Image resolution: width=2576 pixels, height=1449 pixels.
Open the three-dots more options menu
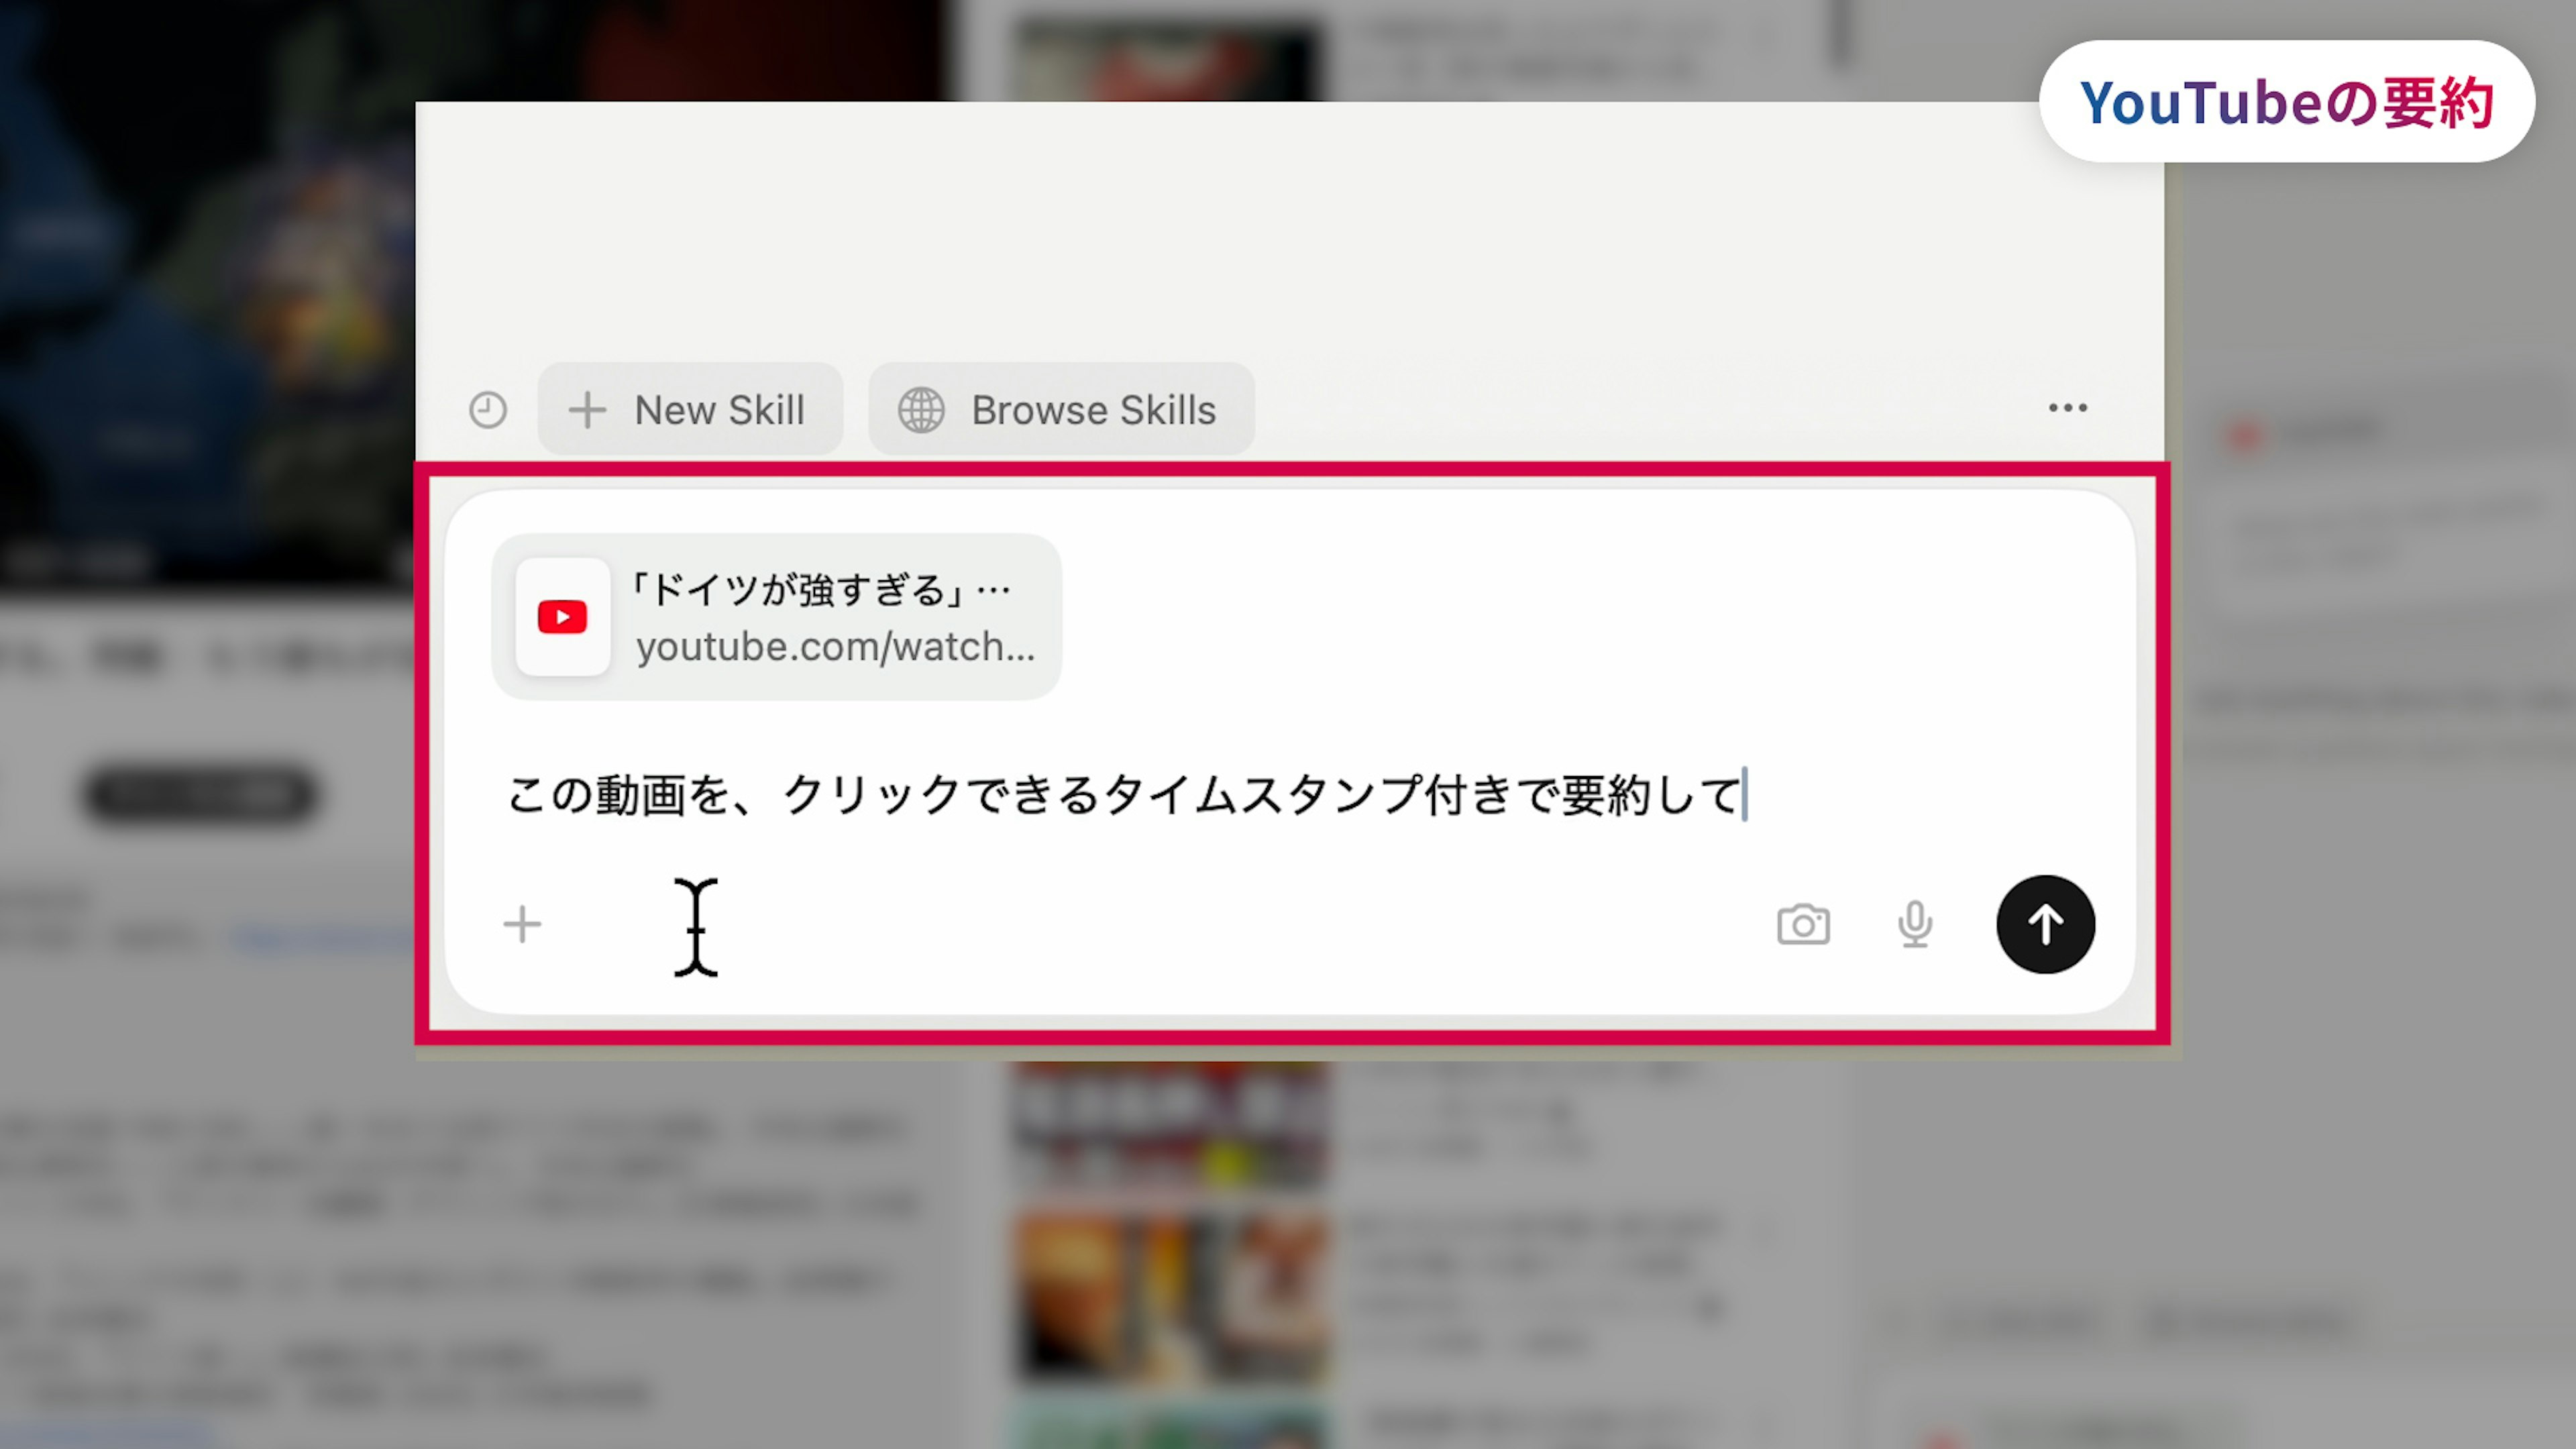(2067, 408)
